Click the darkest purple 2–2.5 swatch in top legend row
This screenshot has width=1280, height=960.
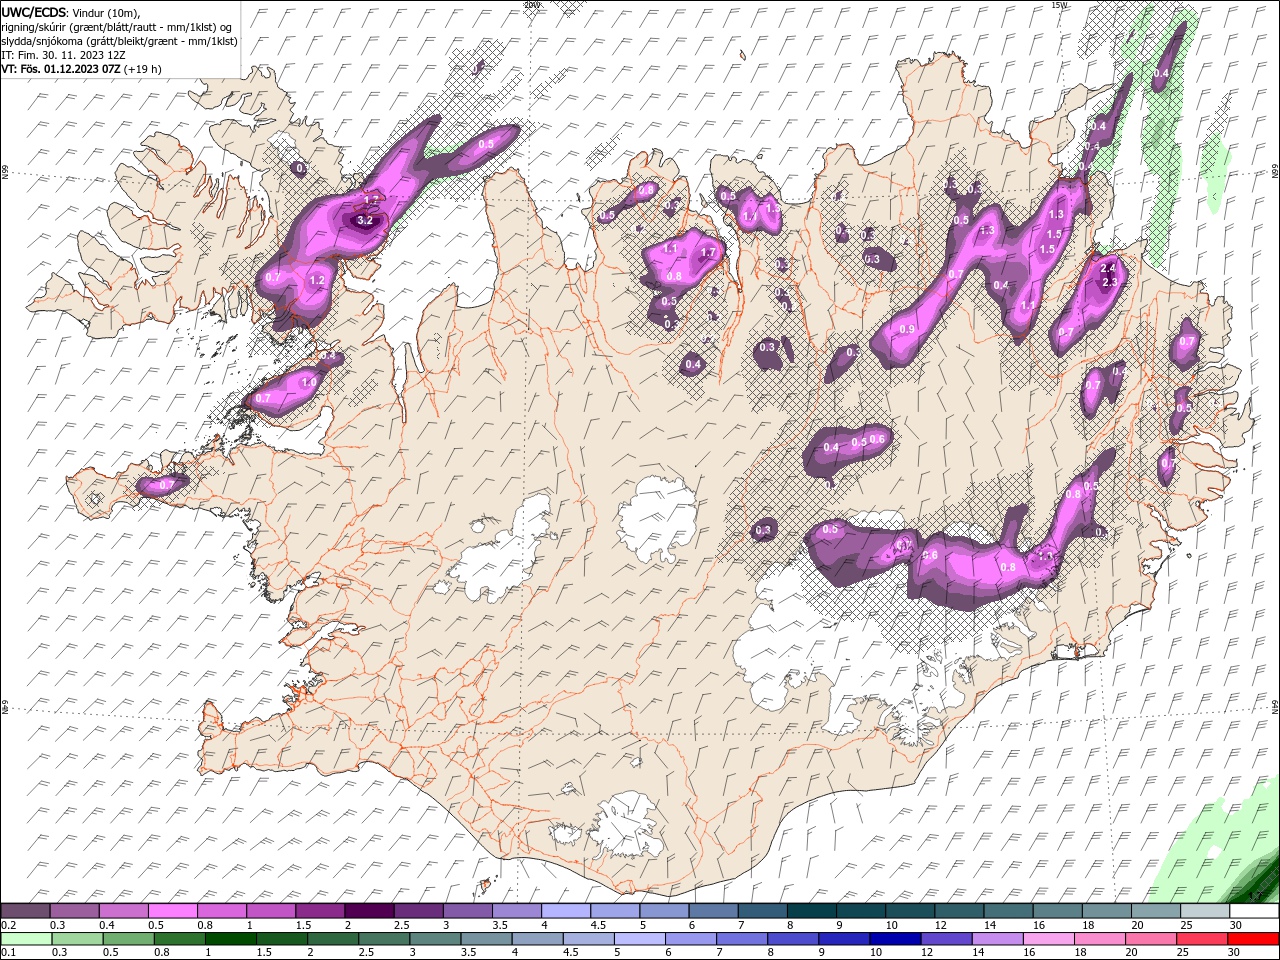click(369, 911)
